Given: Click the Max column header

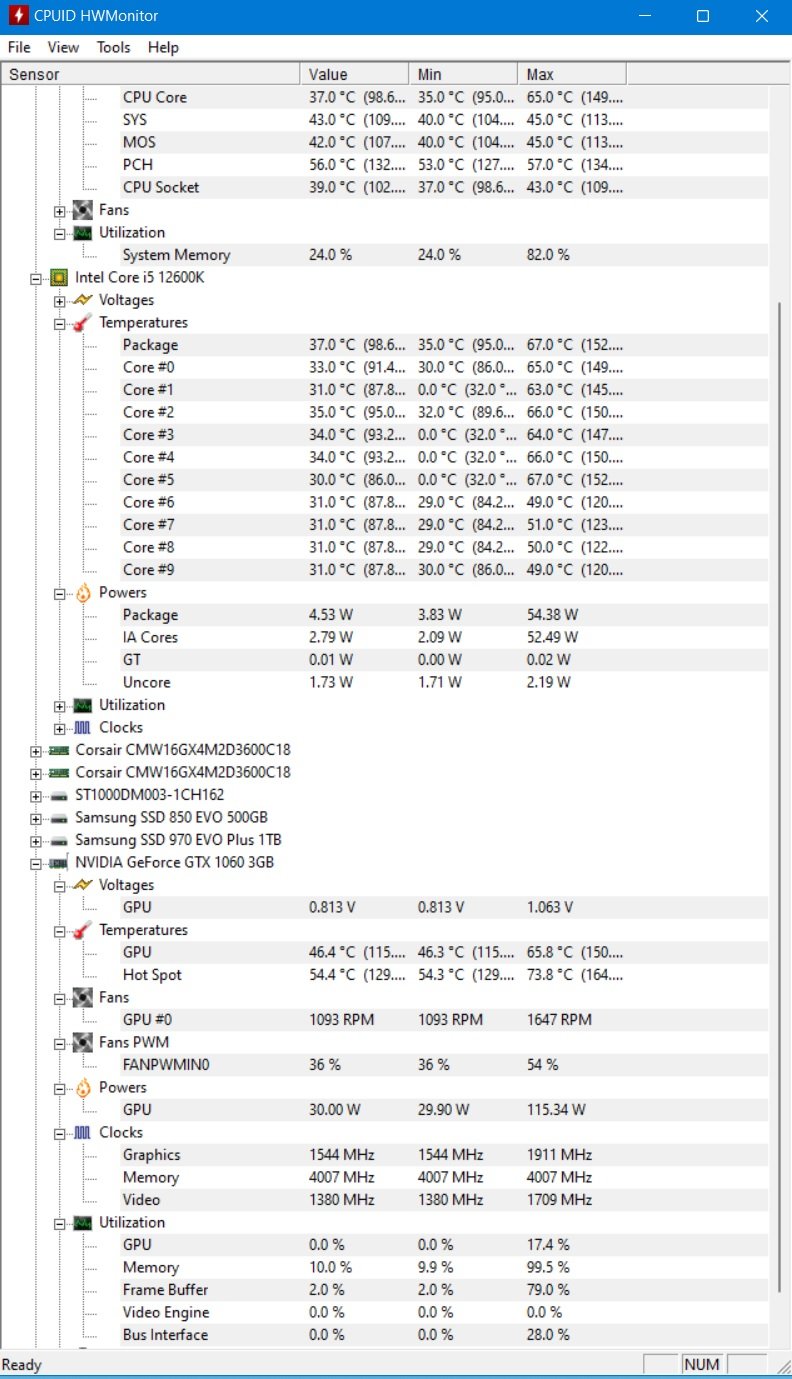Looking at the screenshot, I should [x=572, y=74].
